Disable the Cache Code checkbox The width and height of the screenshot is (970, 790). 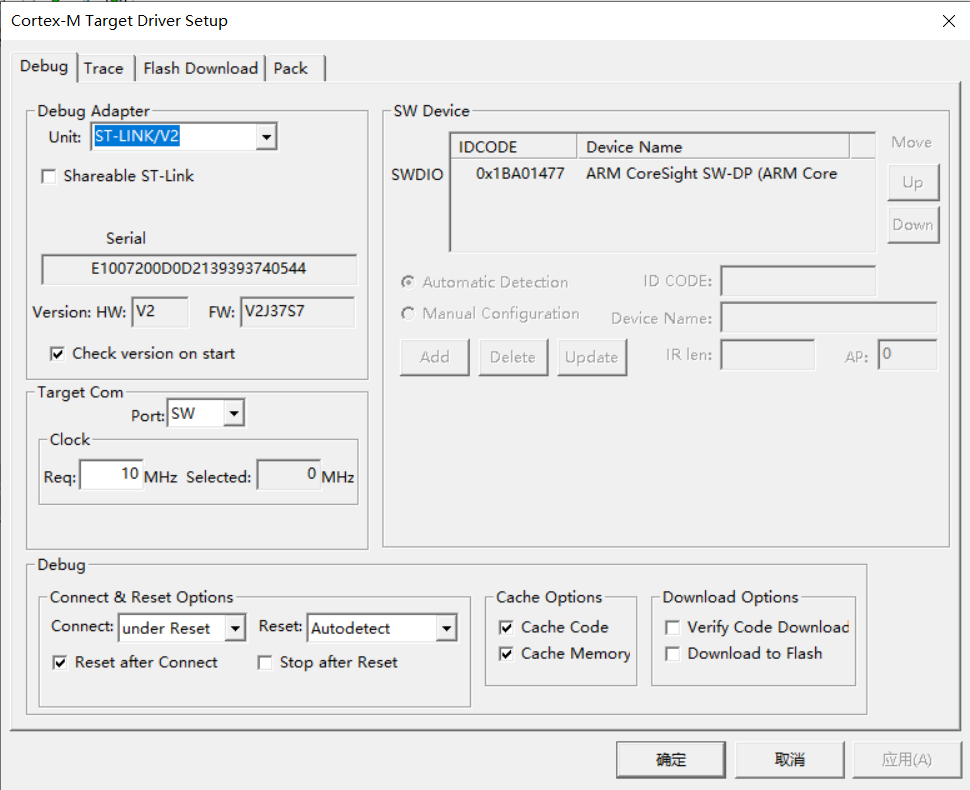pyautogui.click(x=507, y=628)
